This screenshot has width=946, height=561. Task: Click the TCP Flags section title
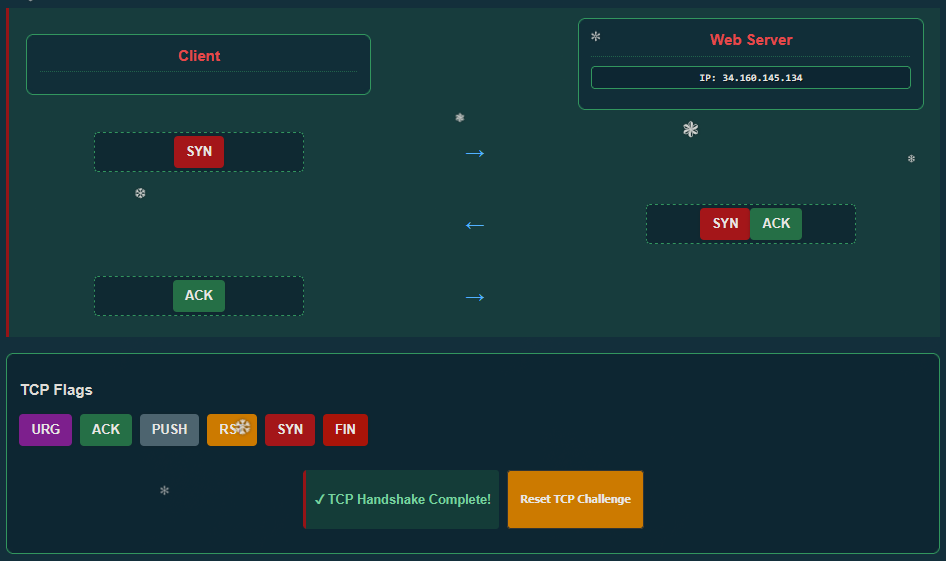56,390
